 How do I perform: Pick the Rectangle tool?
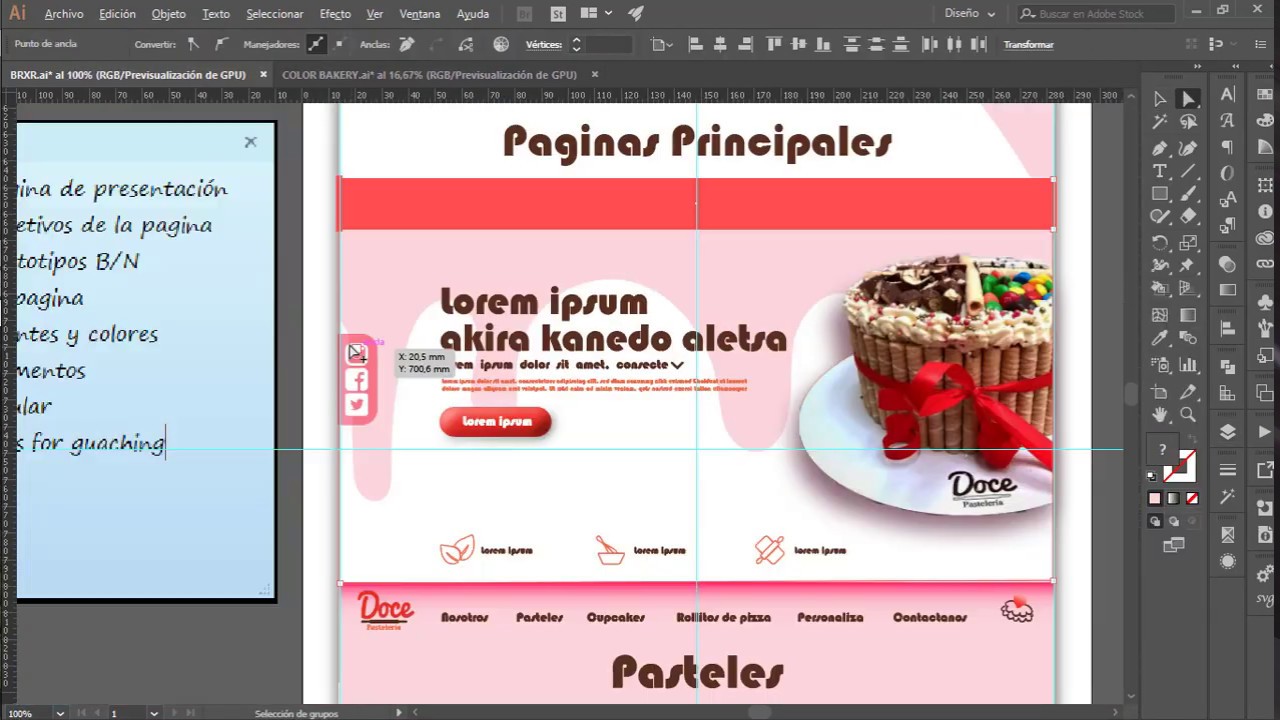click(x=1160, y=194)
